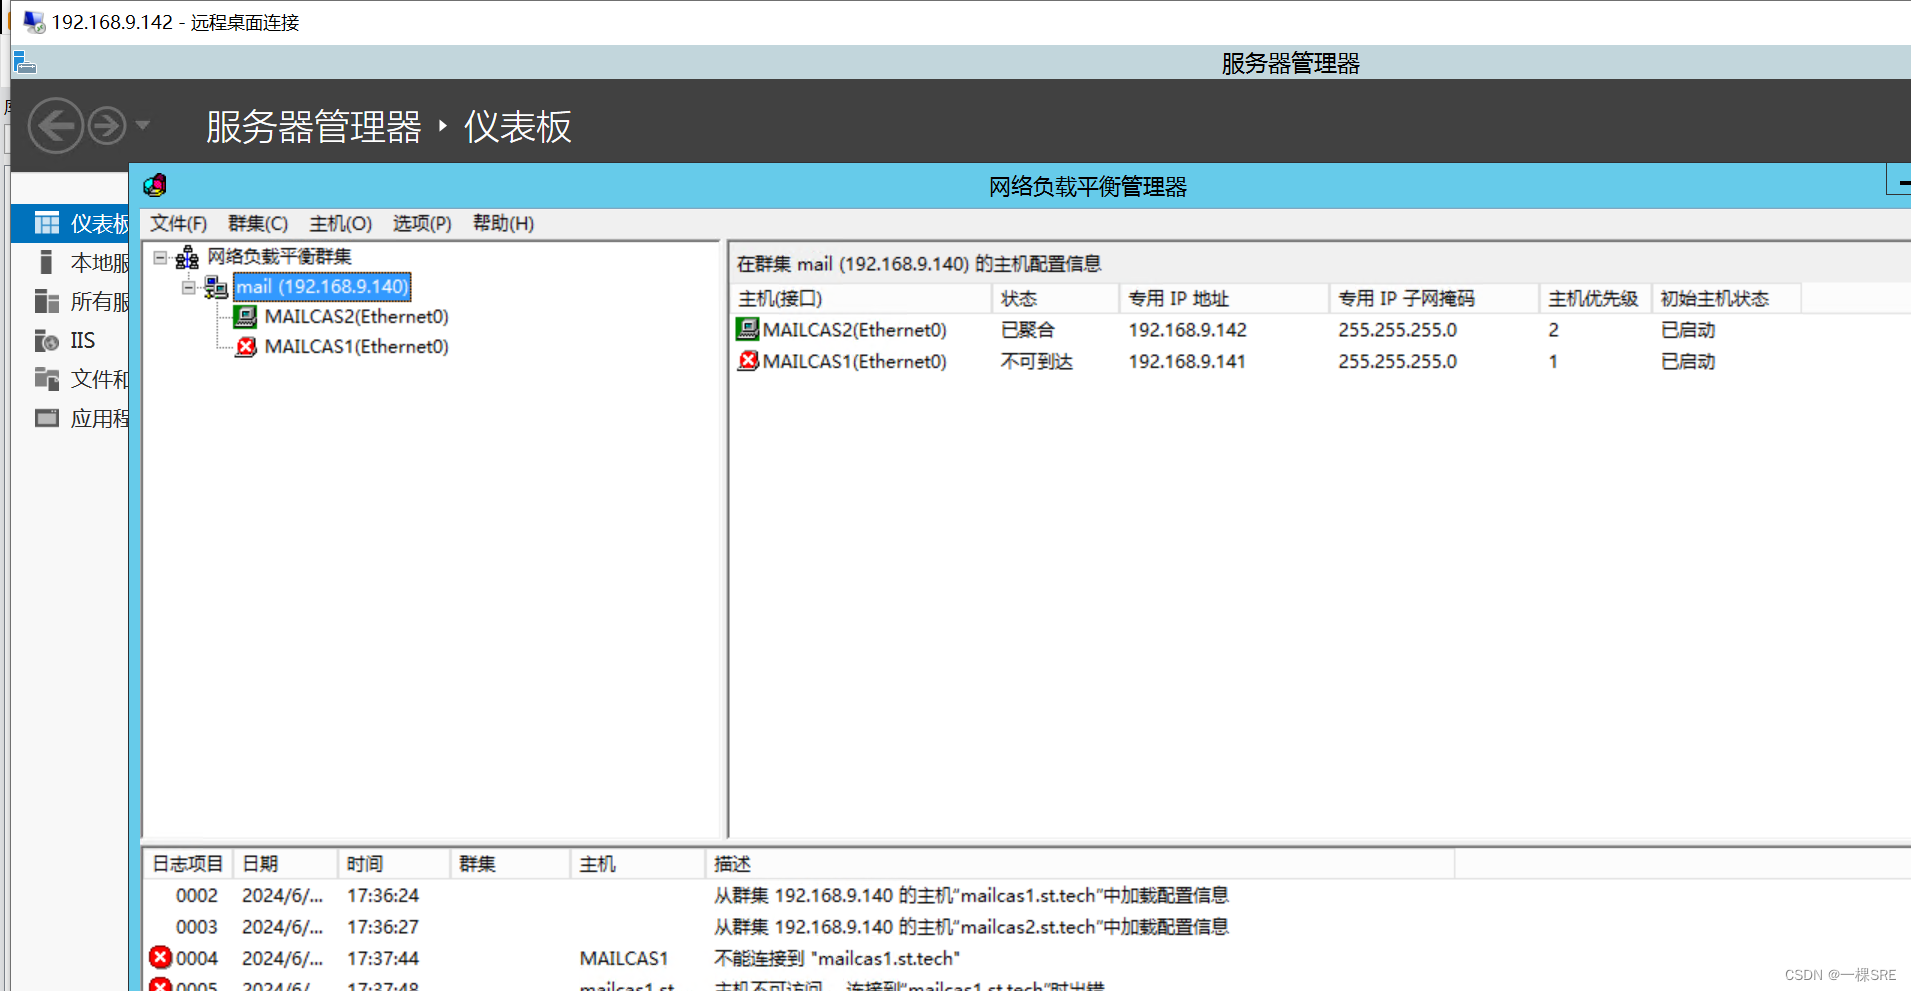This screenshot has height=991, width=1911.
Task: Open the 帮助(H) menu
Action: pyautogui.click(x=503, y=223)
